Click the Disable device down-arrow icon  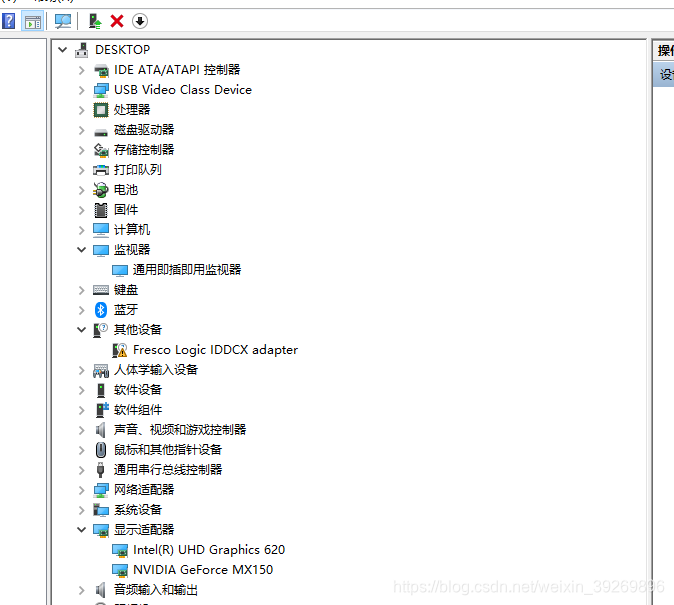click(140, 21)
